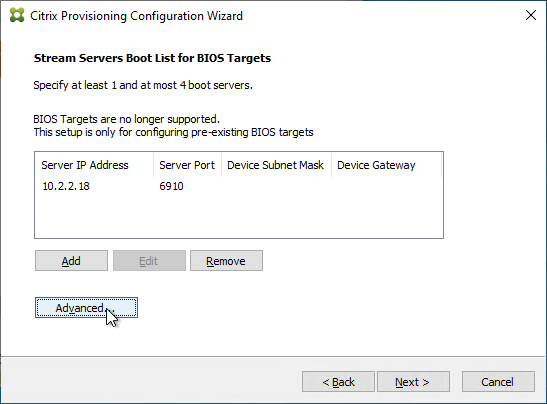
Task: Click the blank subnet mask cell of 10.2.2.18 row
Action: (276, 186)
